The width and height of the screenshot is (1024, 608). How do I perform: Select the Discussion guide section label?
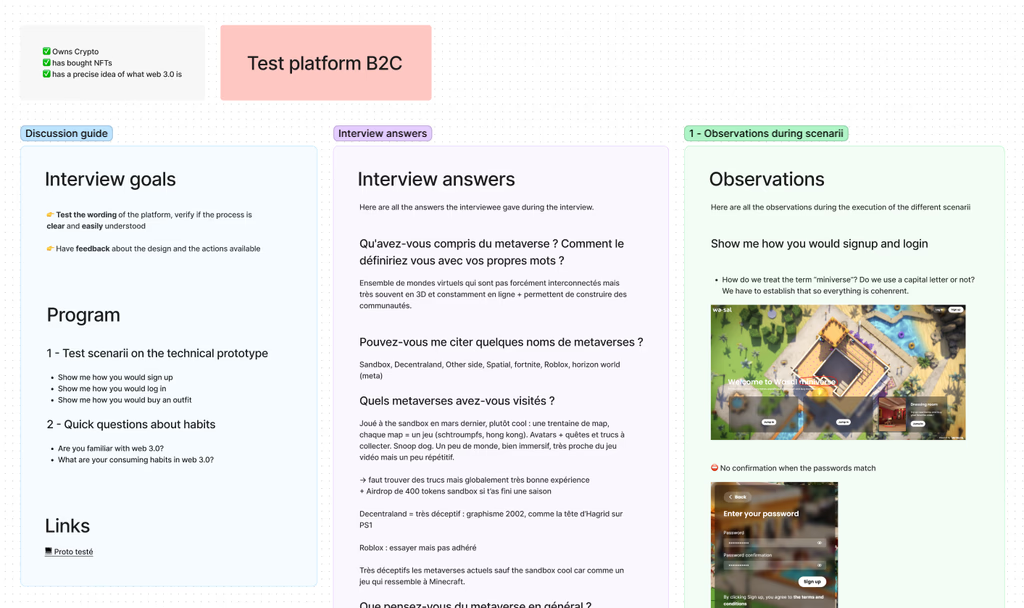tap(66, 133)
